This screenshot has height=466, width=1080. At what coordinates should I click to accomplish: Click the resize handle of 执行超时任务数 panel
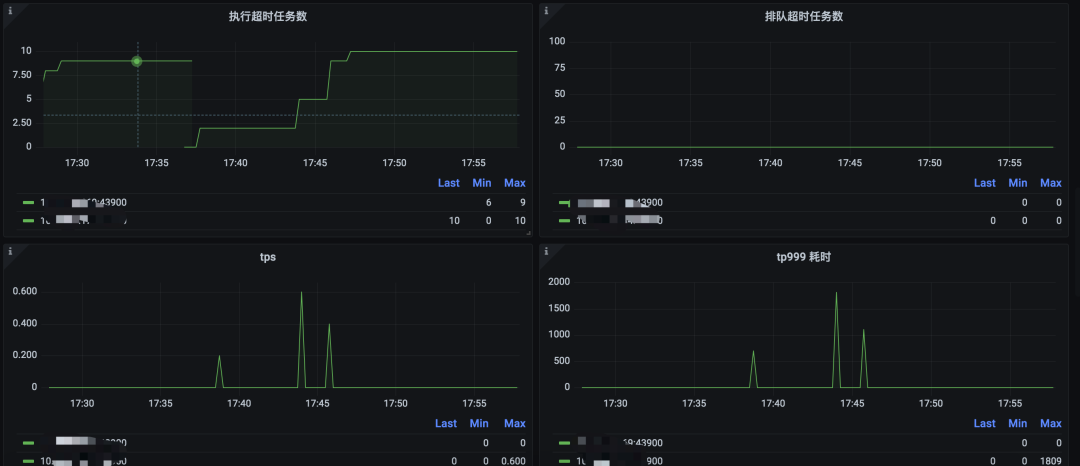pos(528,233)
